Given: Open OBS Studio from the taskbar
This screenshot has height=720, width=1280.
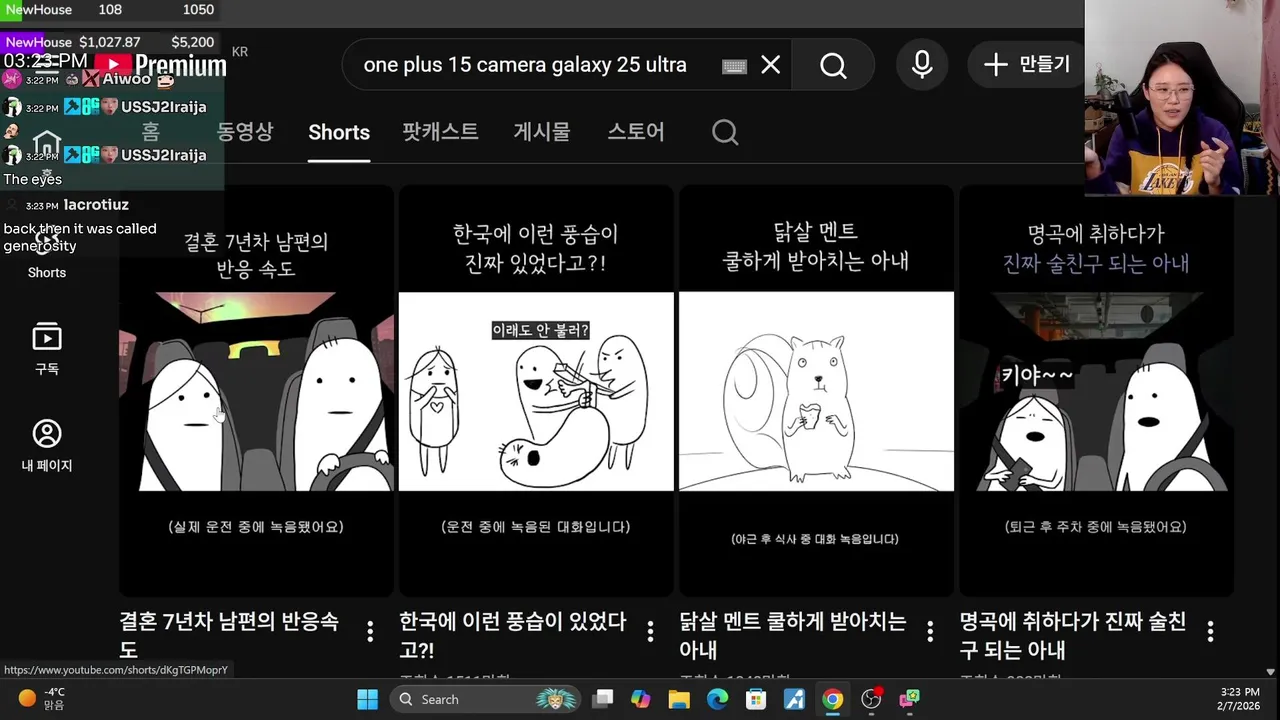Looking at the screenshot, I should point(871,699).
